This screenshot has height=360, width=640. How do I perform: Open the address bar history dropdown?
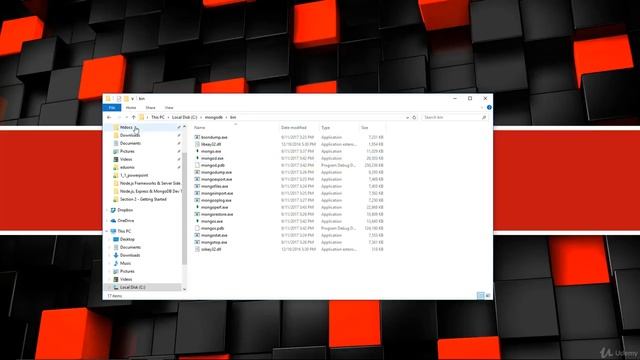coord(407,117)
